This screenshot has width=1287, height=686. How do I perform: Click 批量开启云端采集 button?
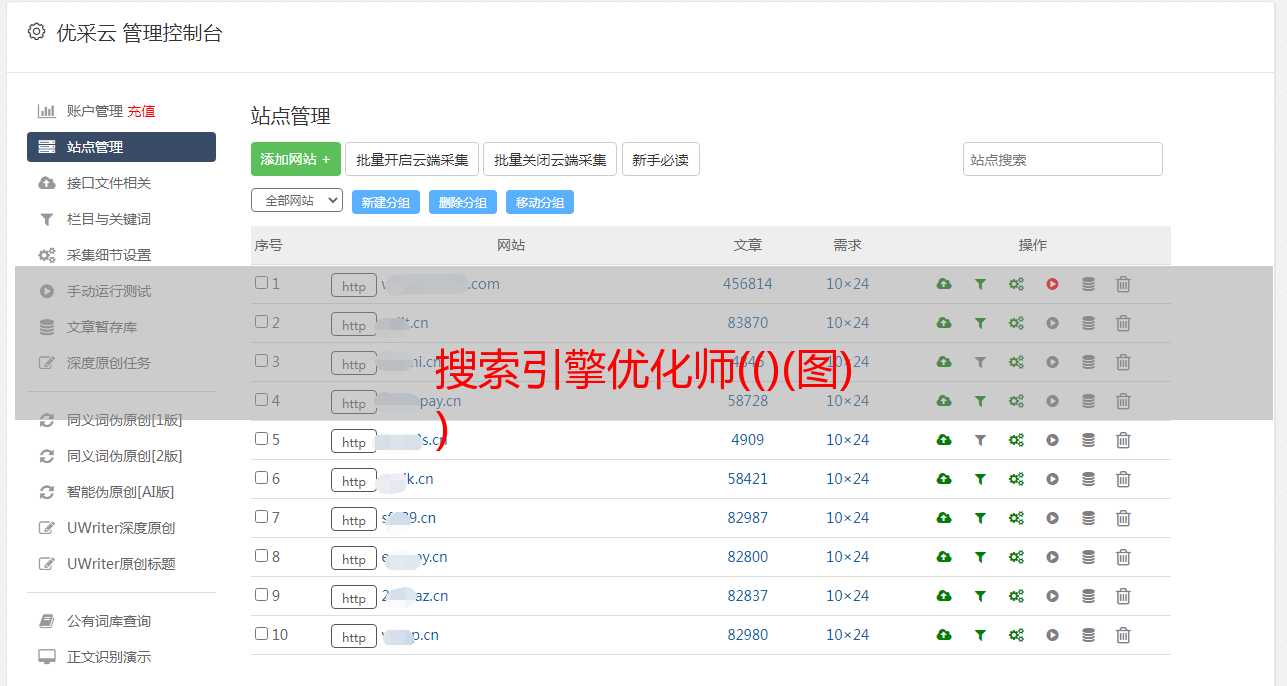412,159
